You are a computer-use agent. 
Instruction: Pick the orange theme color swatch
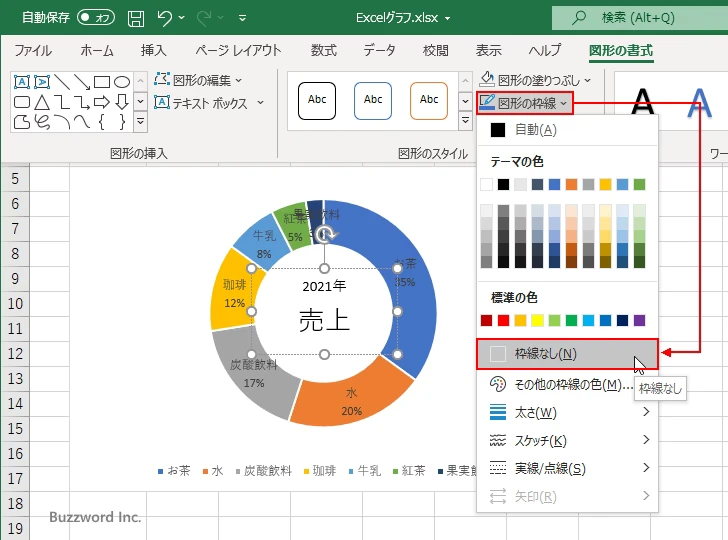[x=571, y=184]
